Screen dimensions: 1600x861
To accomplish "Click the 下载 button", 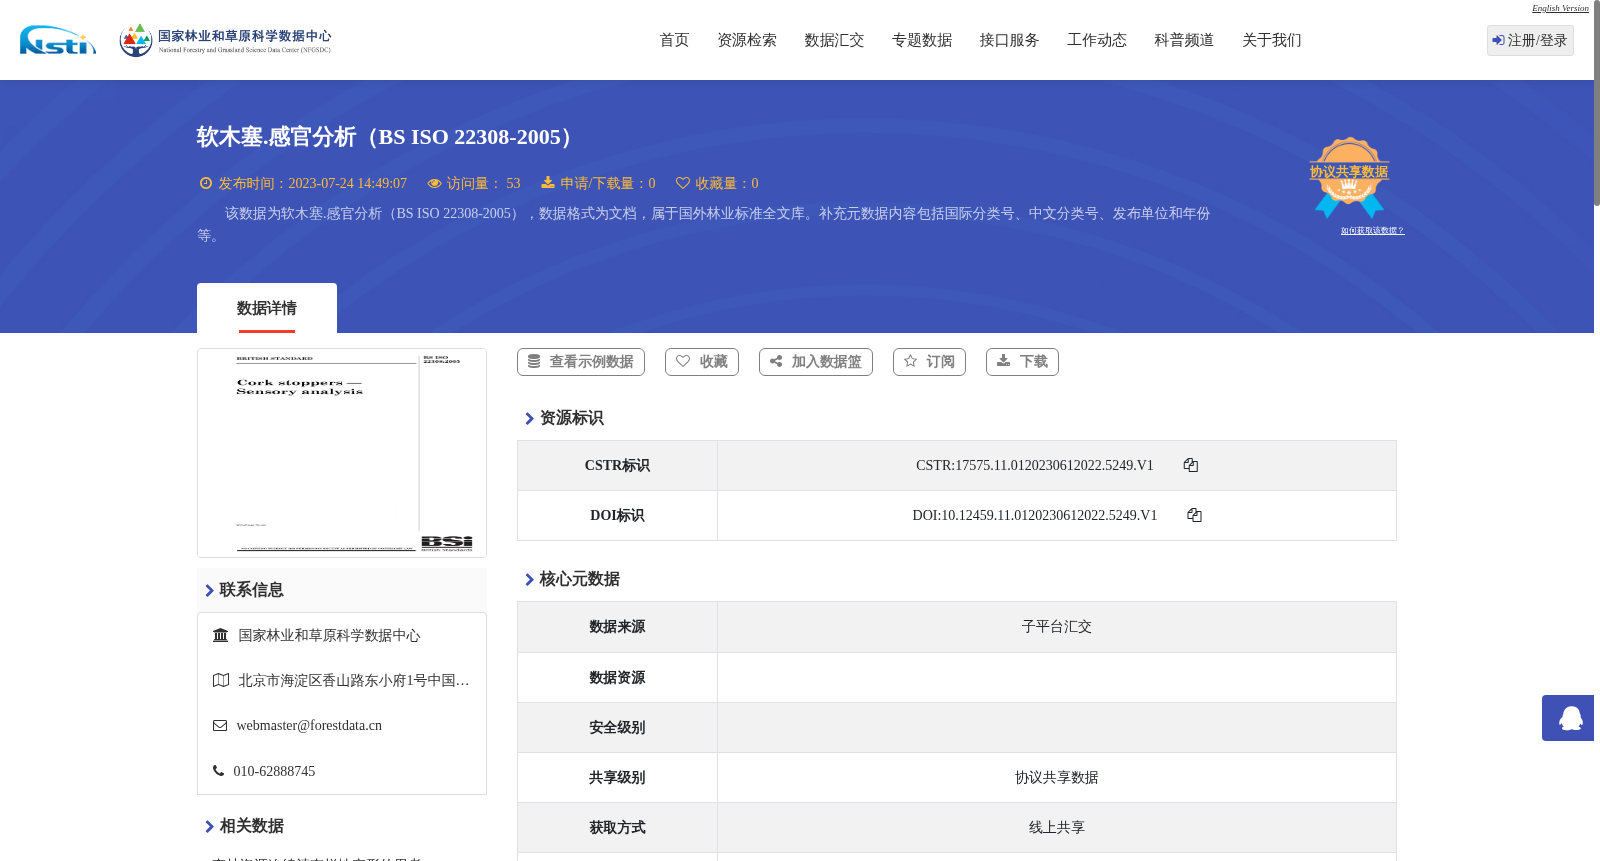I will [1022, 362].
